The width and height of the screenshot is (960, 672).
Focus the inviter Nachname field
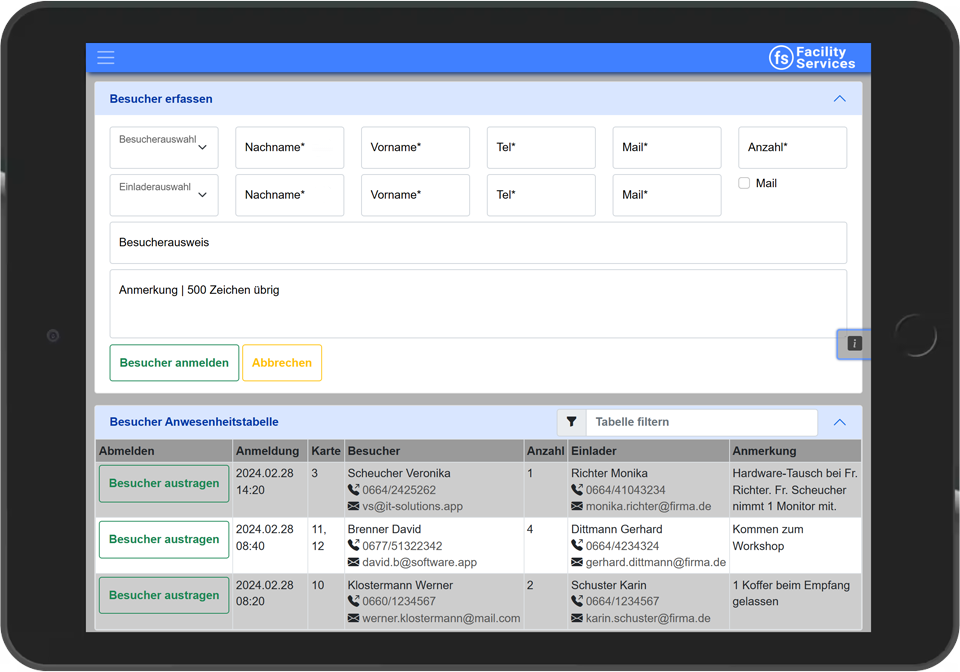point(290,195)
